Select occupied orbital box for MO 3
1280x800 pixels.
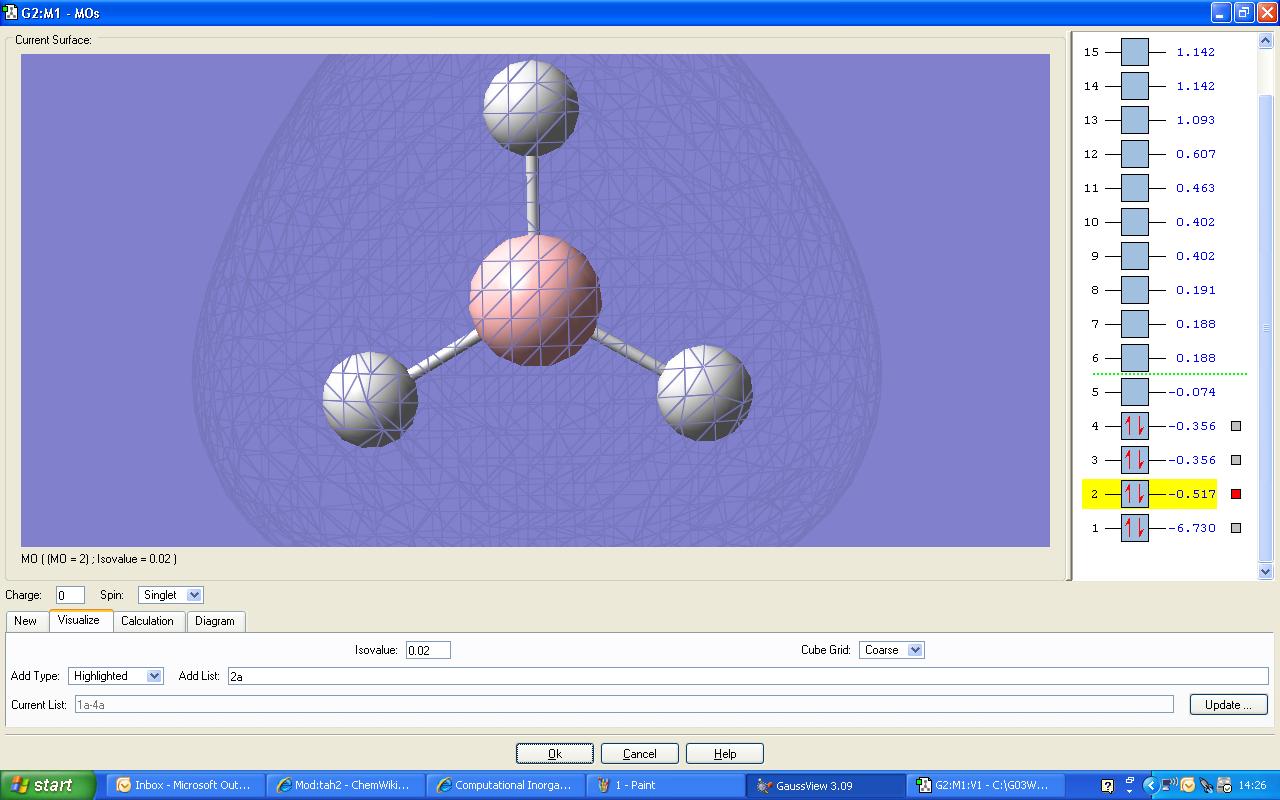(1134, 460)
